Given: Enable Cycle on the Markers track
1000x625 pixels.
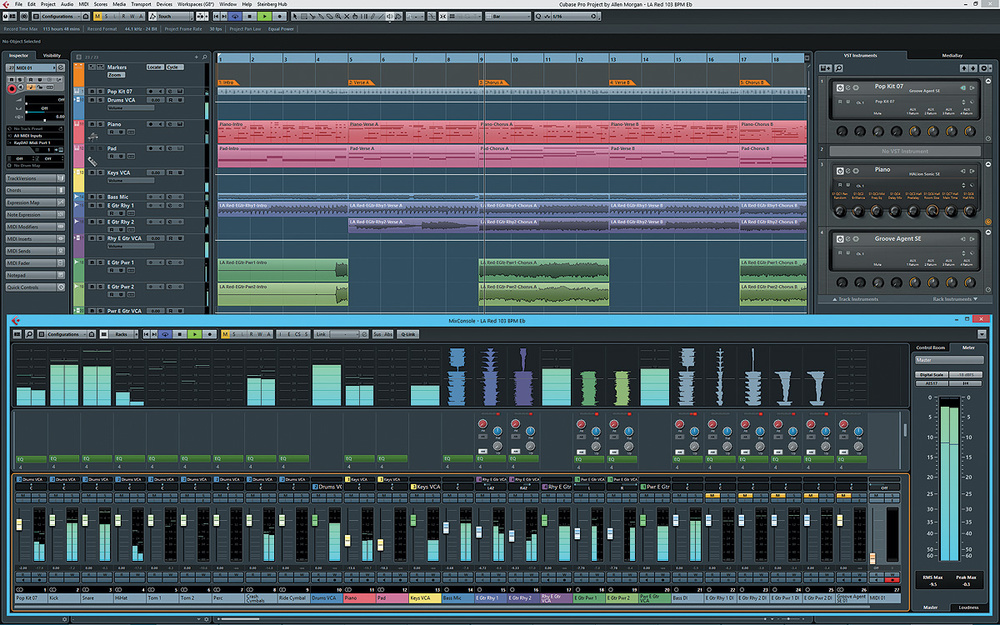Looking at the screenshot, I should point(175,67).
